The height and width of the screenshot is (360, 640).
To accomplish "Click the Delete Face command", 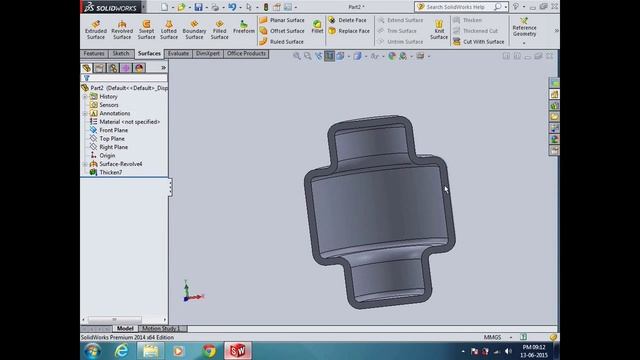I will click(x=347, y=20).
